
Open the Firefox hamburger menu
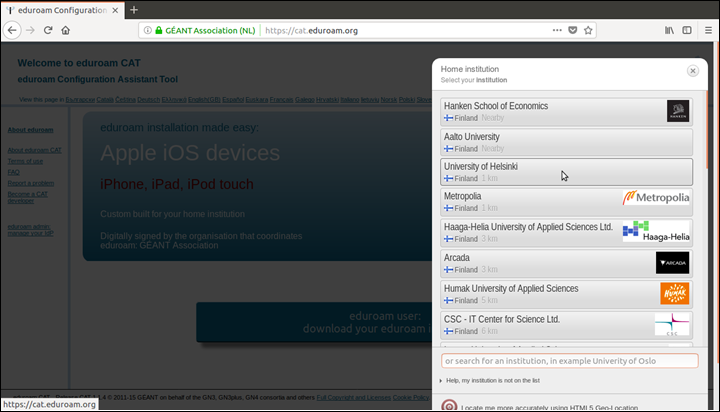tap(708, 30)
